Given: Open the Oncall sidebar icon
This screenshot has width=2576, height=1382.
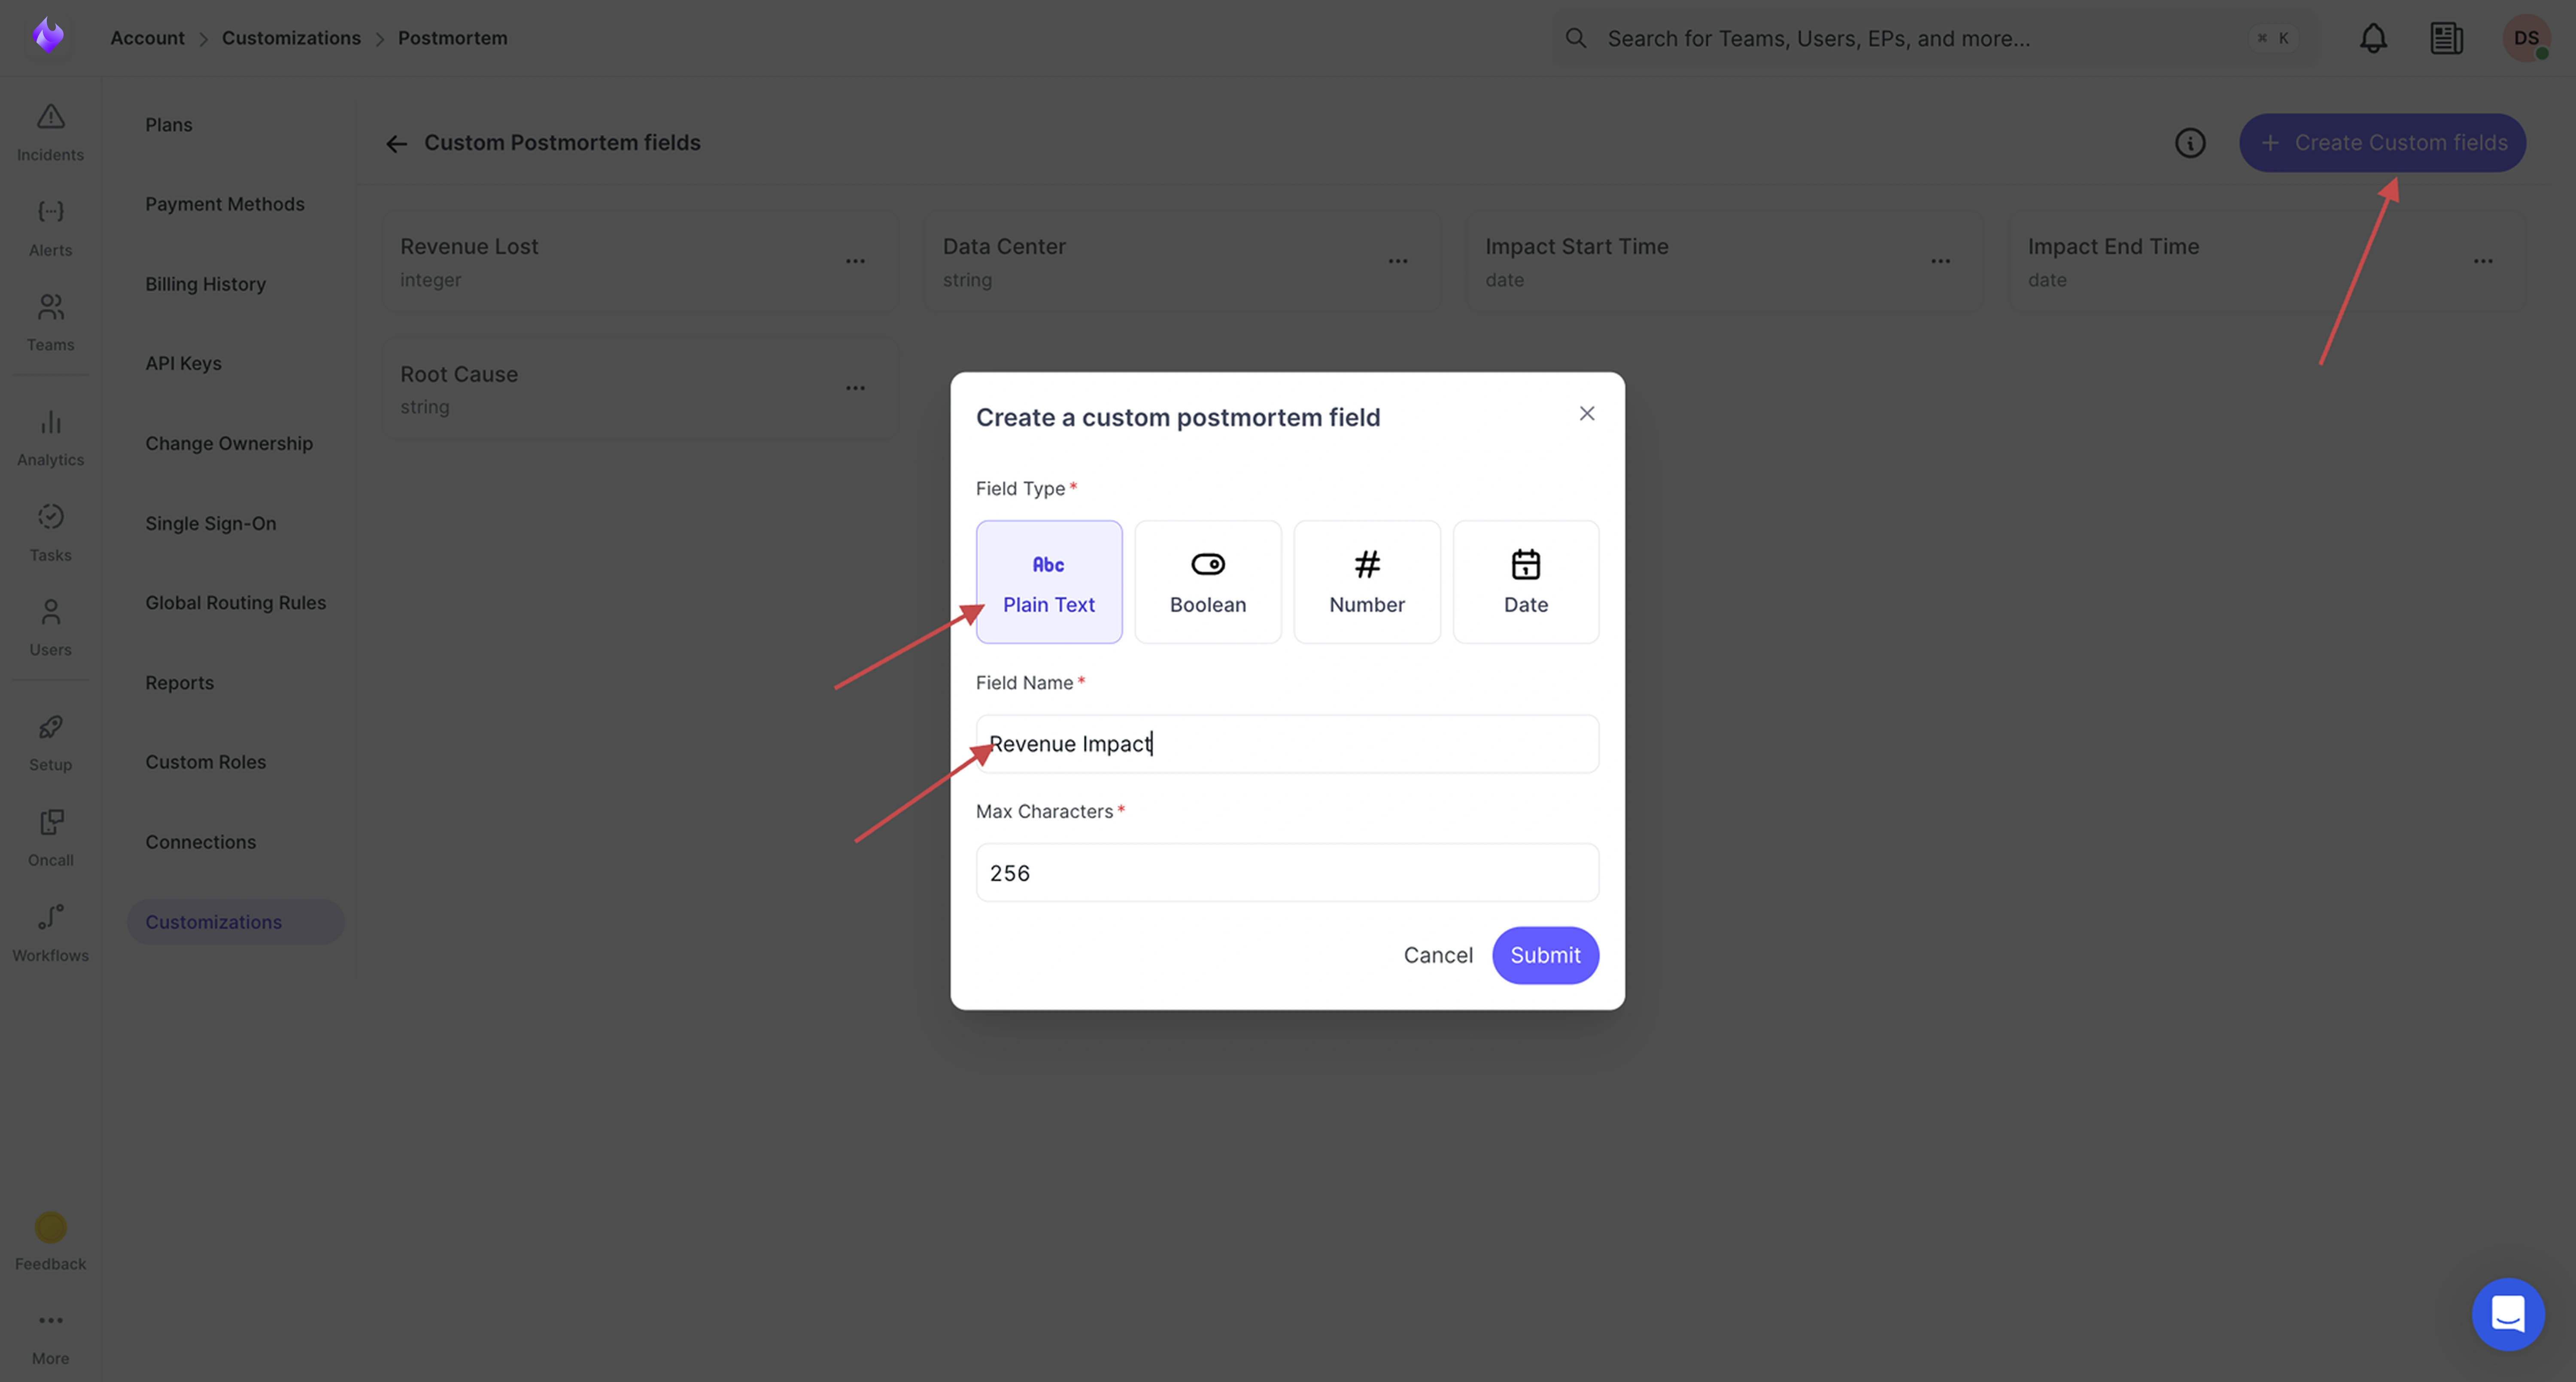Looking at the screenshot, I should point(50,836).
